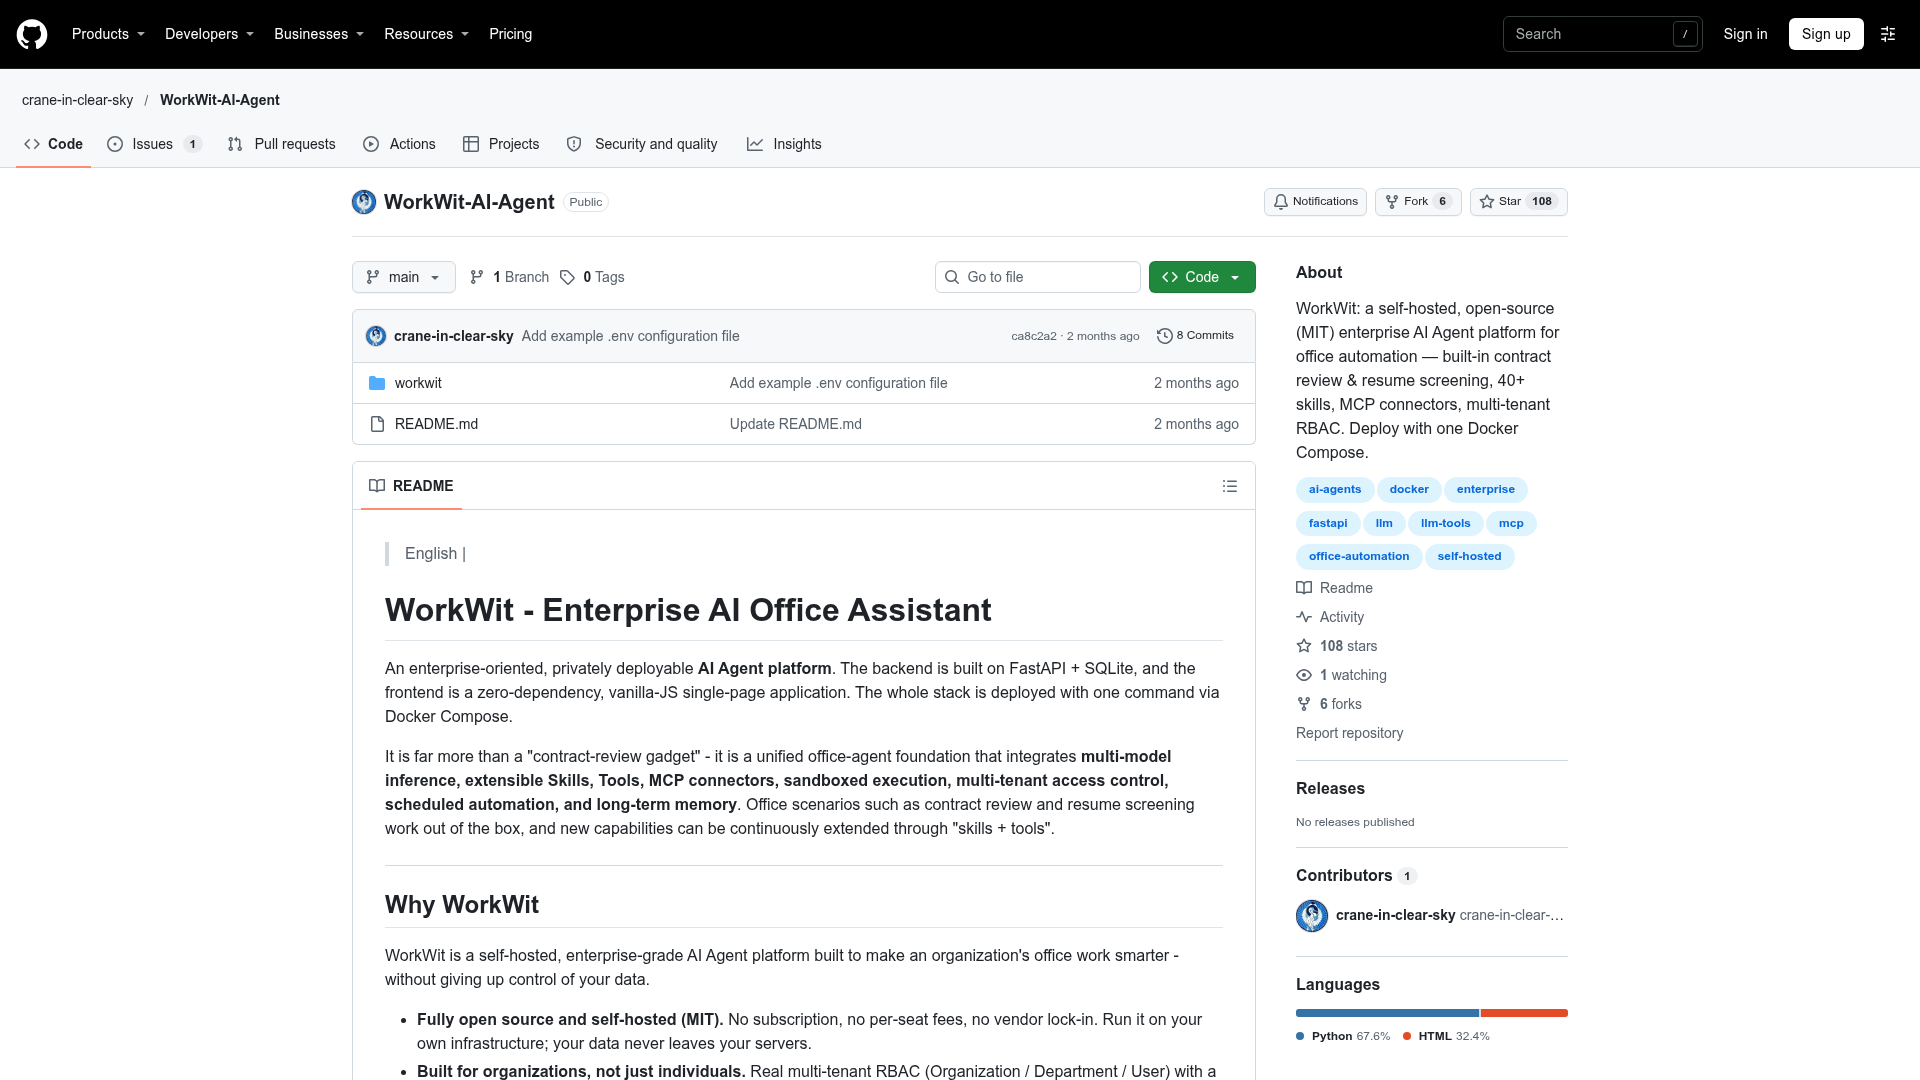Viewport: 1920px width, 1080px height.
Task: Open the Insights tab
Action: (x=785, y=144)
